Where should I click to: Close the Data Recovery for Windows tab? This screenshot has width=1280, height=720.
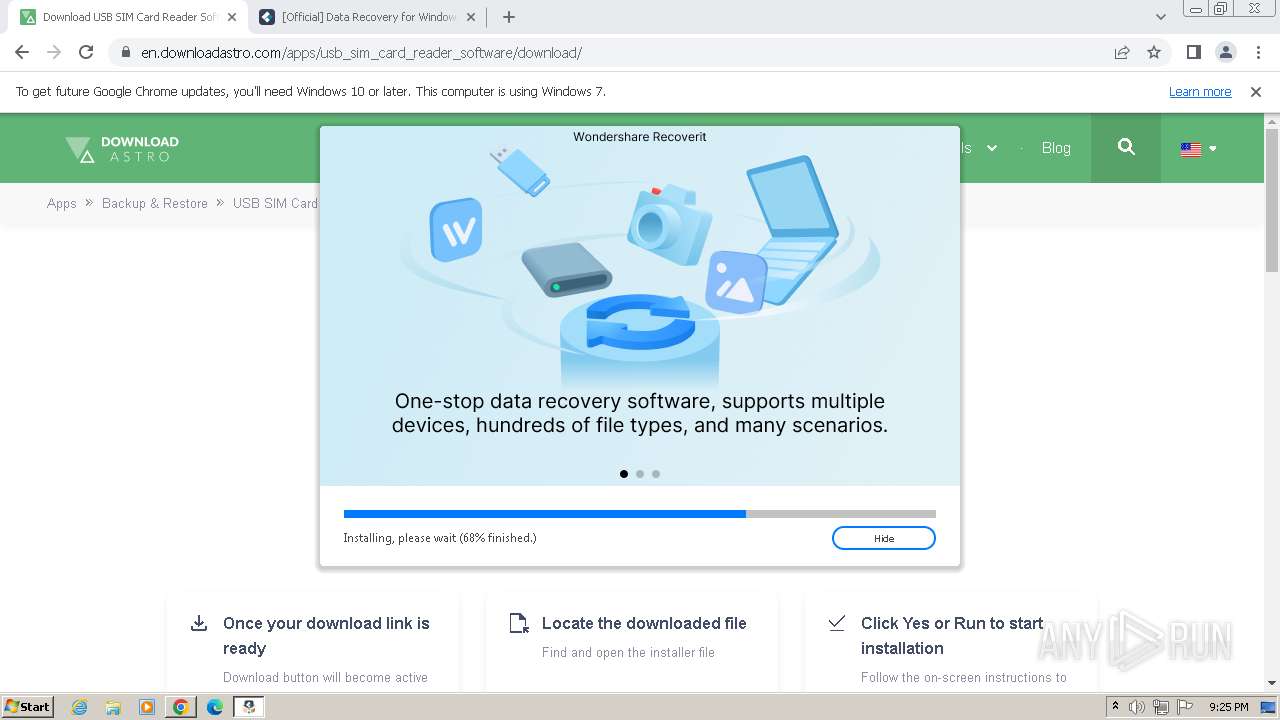469,17
